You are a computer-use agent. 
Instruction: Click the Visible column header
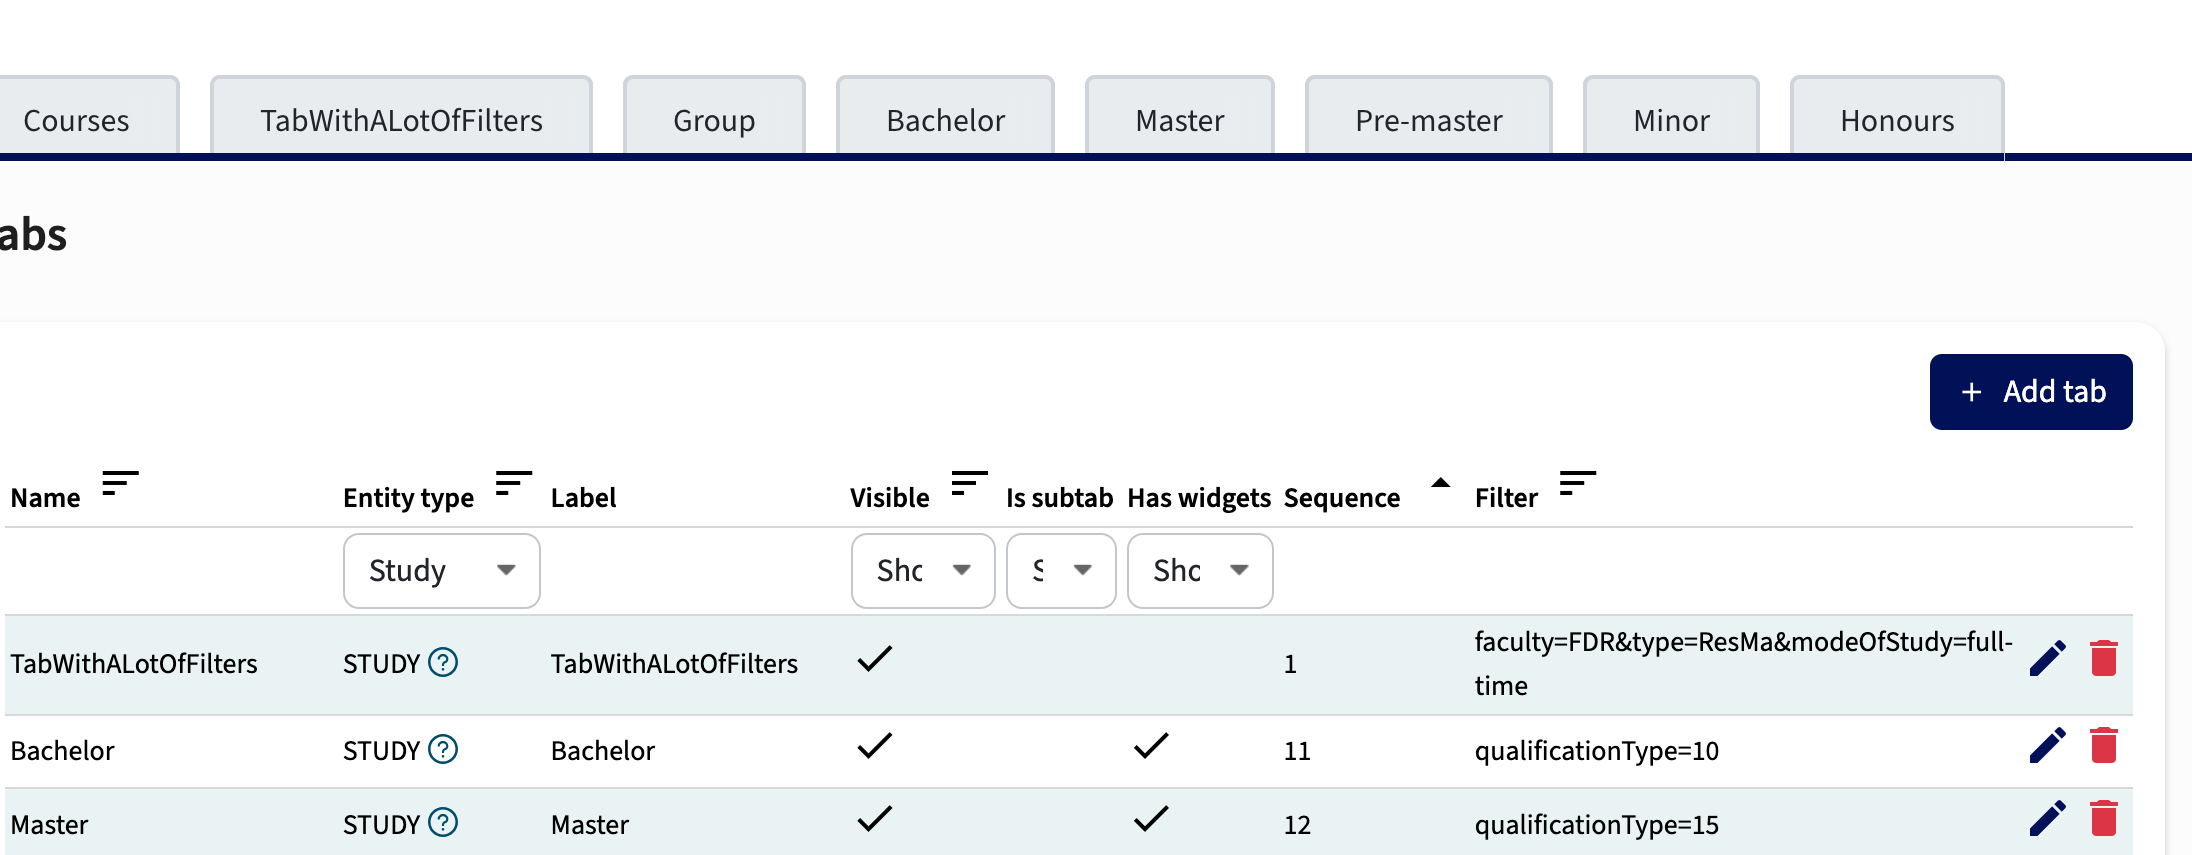[890, 498]
